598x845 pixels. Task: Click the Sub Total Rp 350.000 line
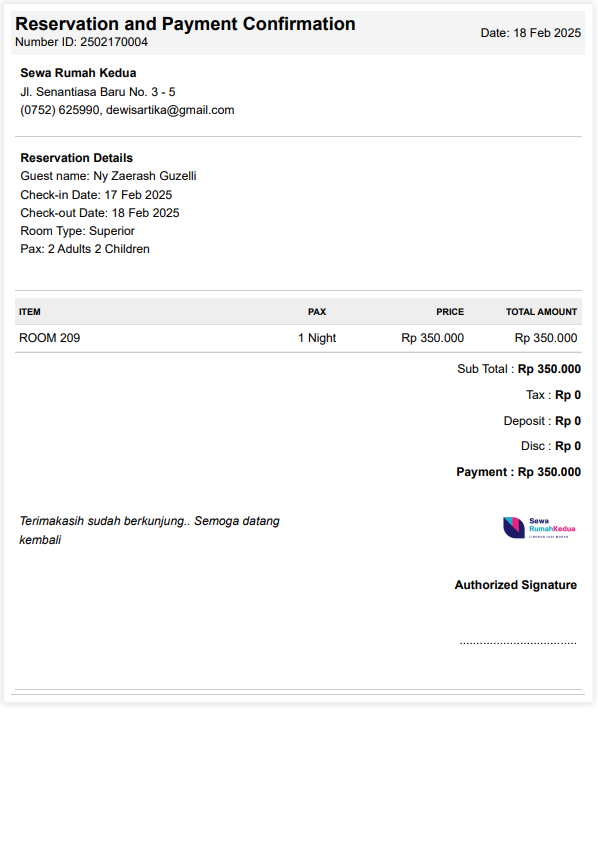pyautogui.click(x=519, y=369)
